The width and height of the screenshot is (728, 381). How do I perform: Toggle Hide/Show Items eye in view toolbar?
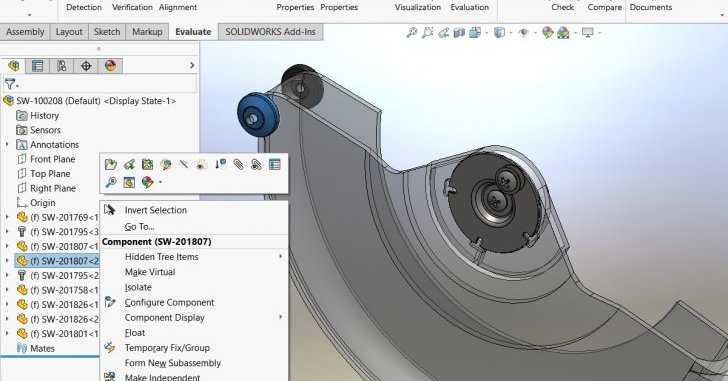(524, 32)
